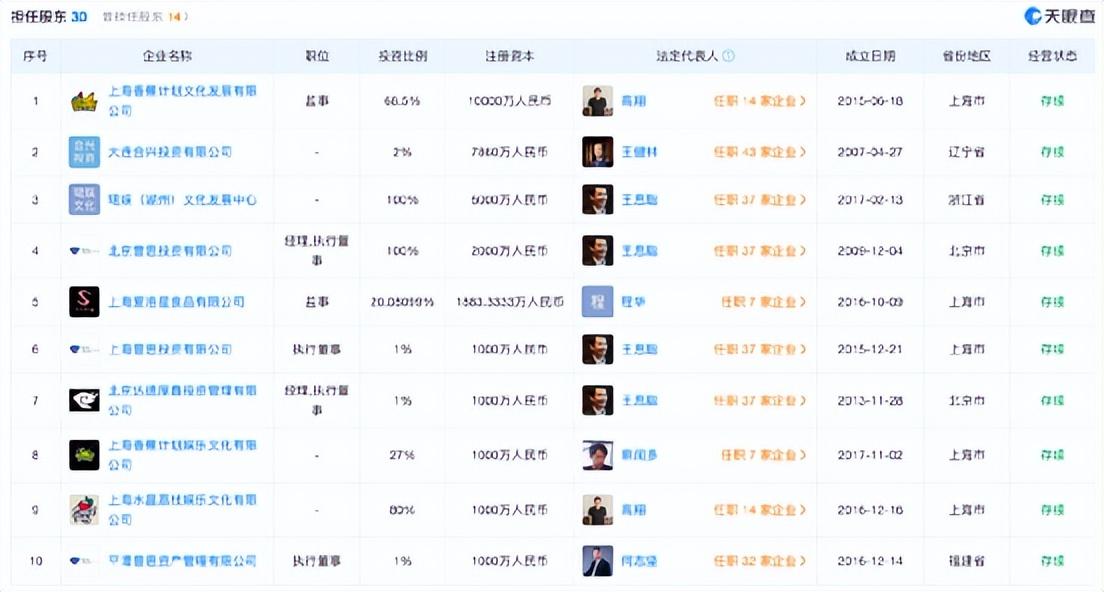Click the company logo in row 9
The height and width of the screenshot is (592, 1104).
[84, 509]
